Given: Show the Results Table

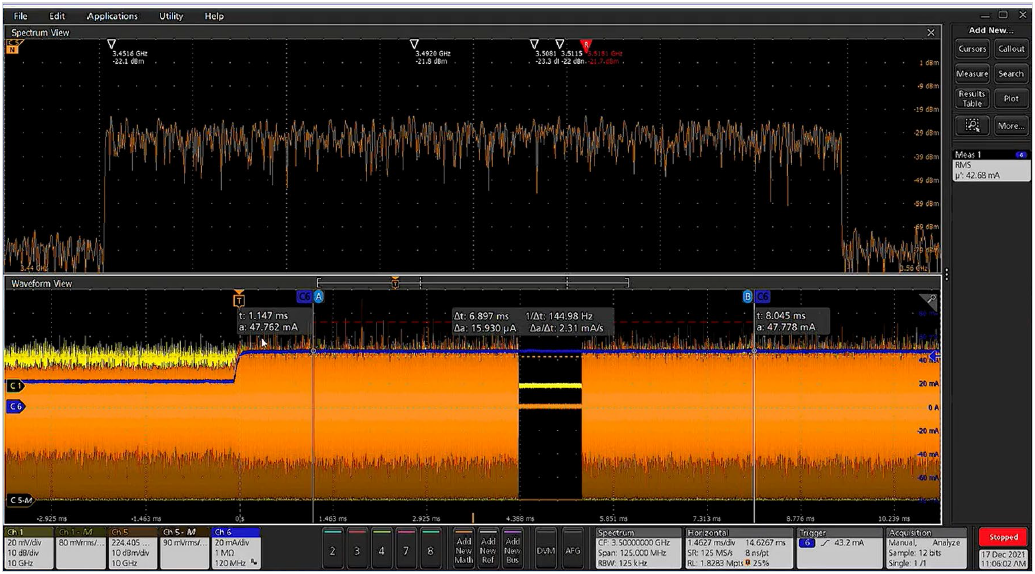Looking at the screenshot, I should 972,98.
